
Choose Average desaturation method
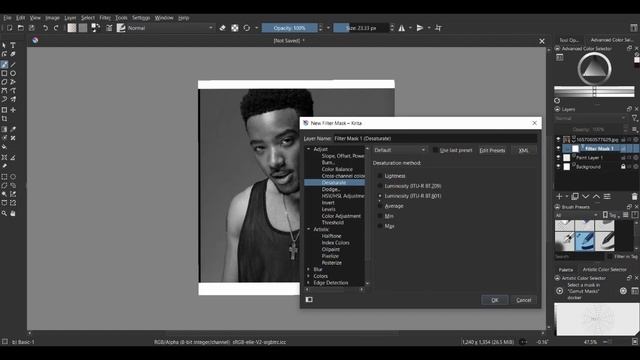pyautogui.click(x=390, y=206)
